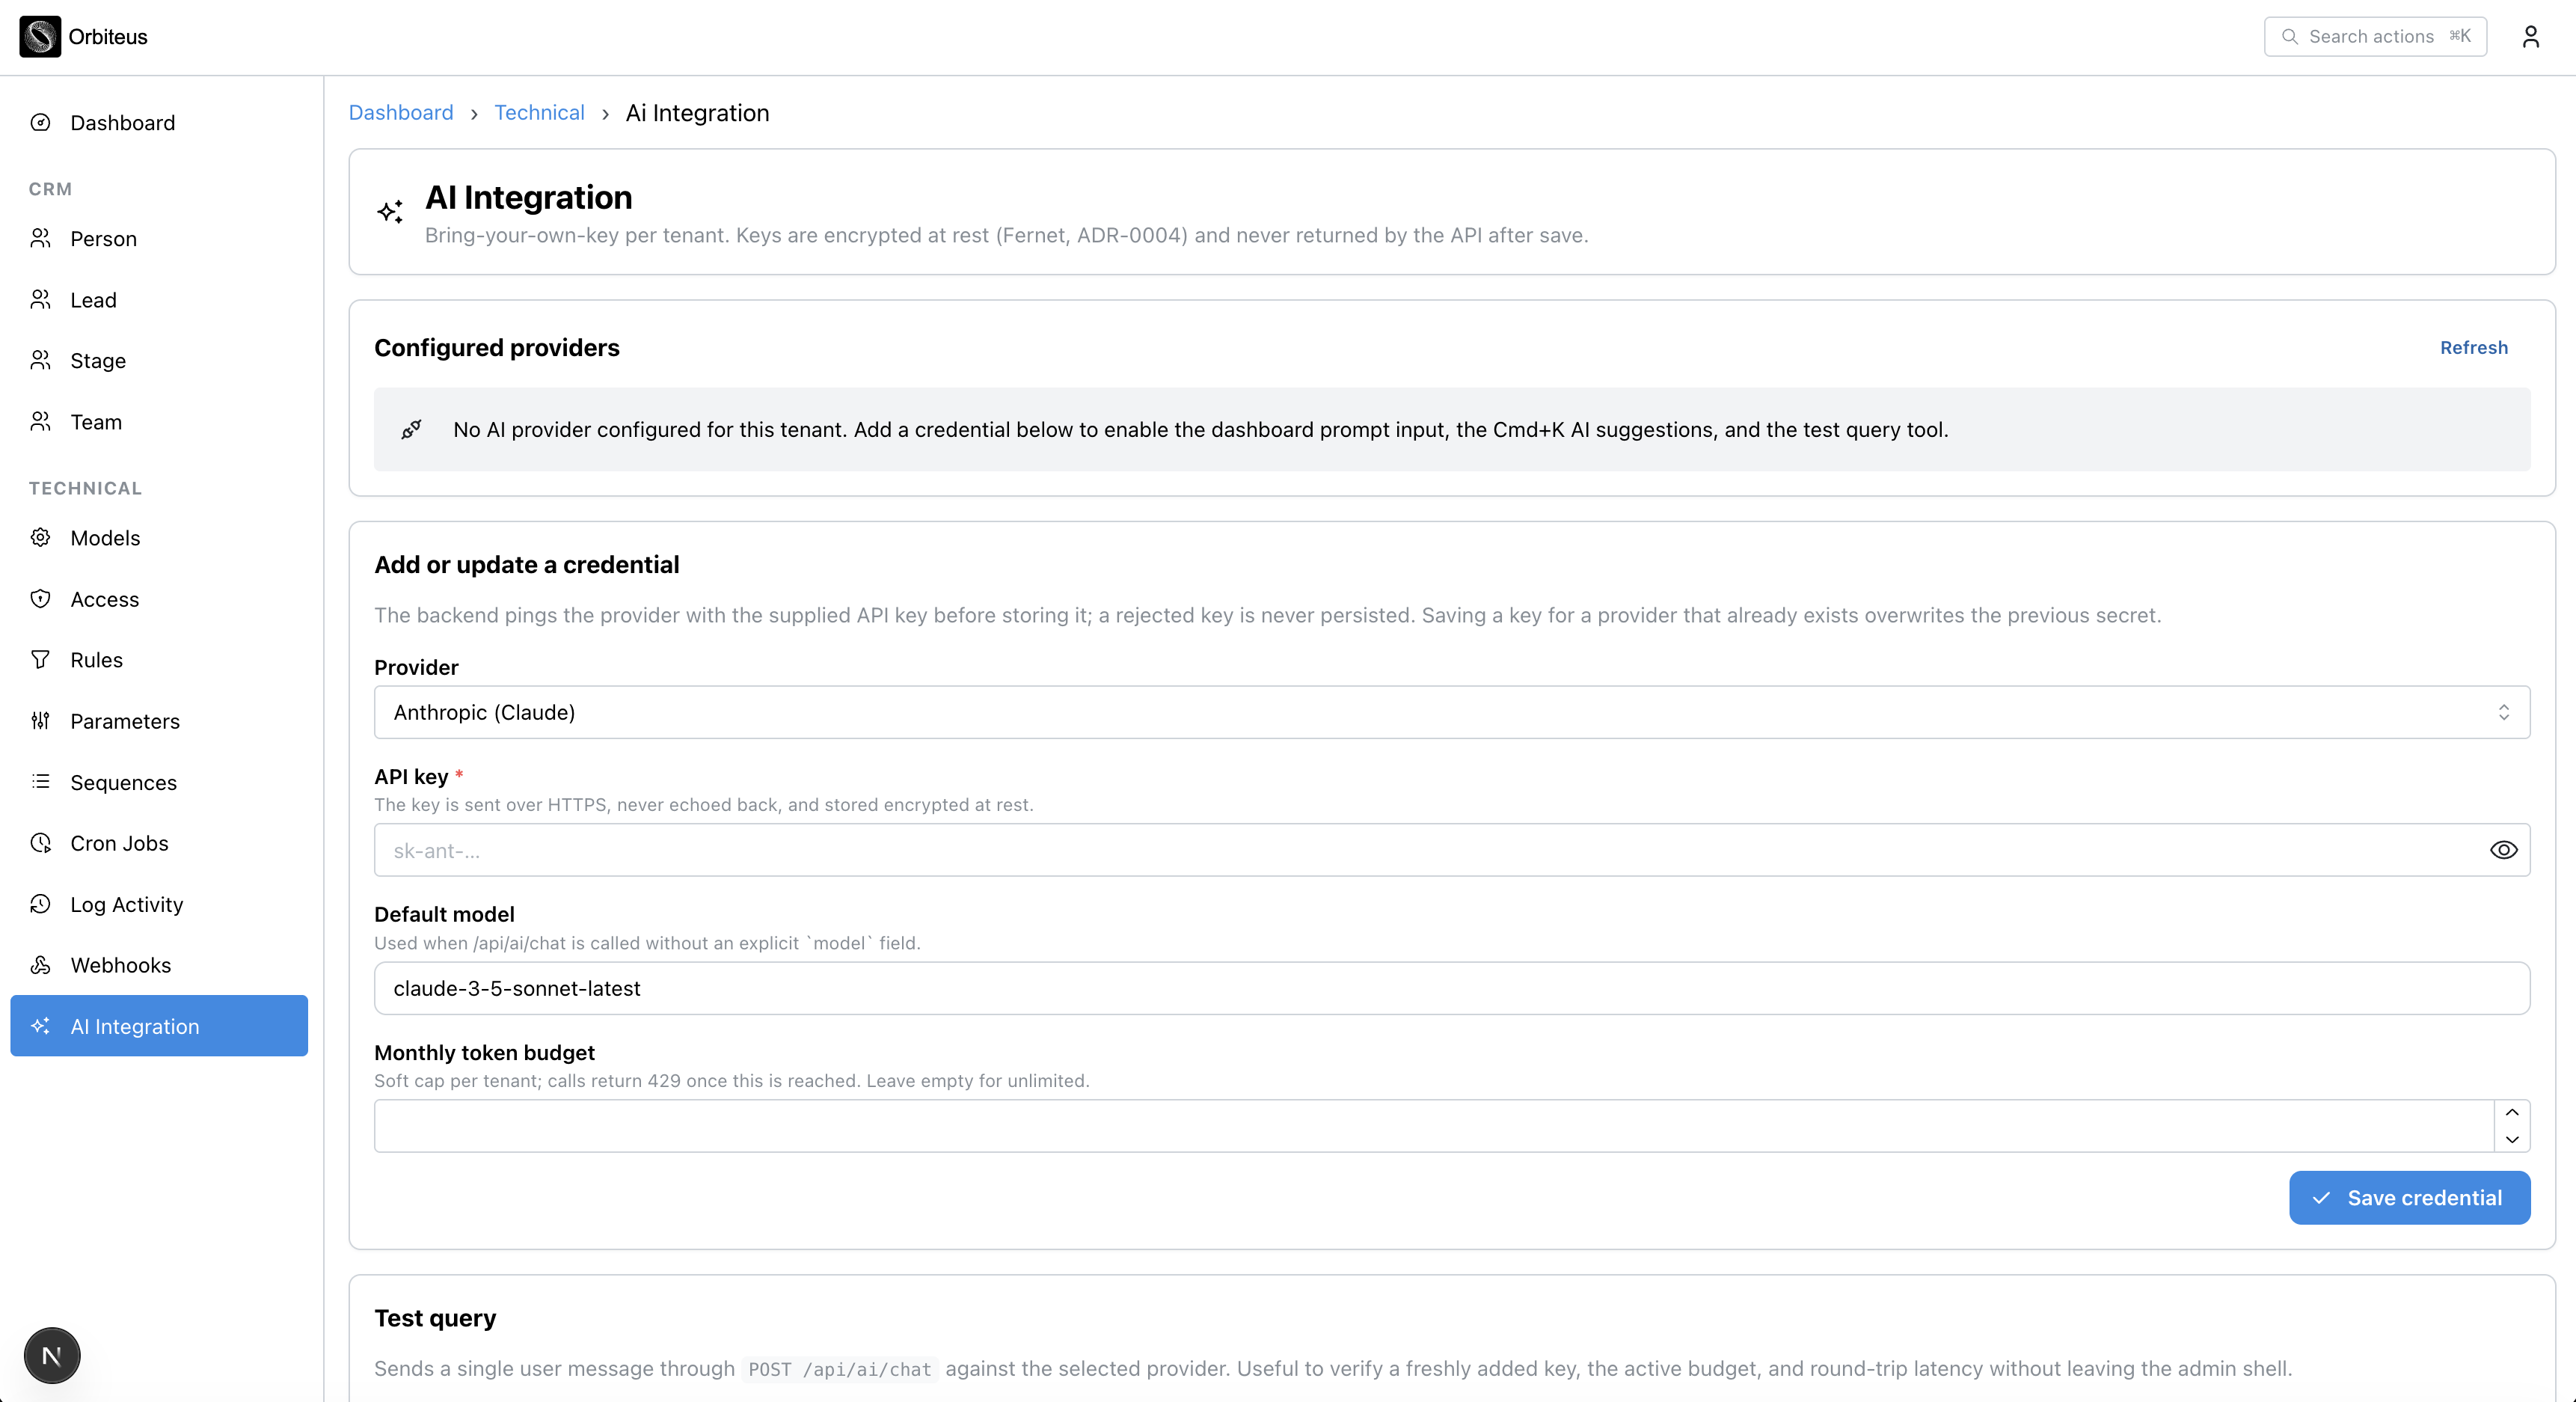Click the Webhooks icon in sidebar
This screenshot has height=1402, width=2576.
(x=41, y=965)
